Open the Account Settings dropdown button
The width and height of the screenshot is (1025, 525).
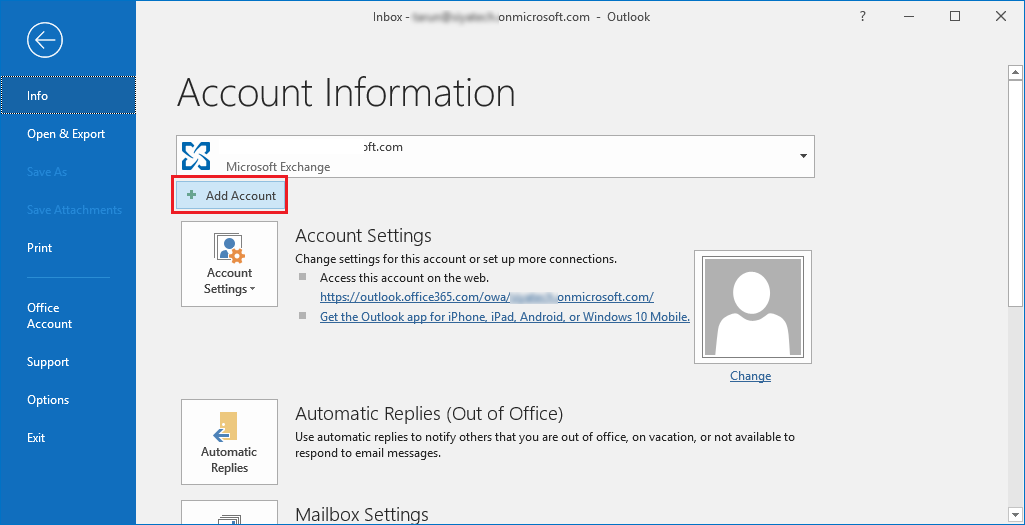(229, 264)
